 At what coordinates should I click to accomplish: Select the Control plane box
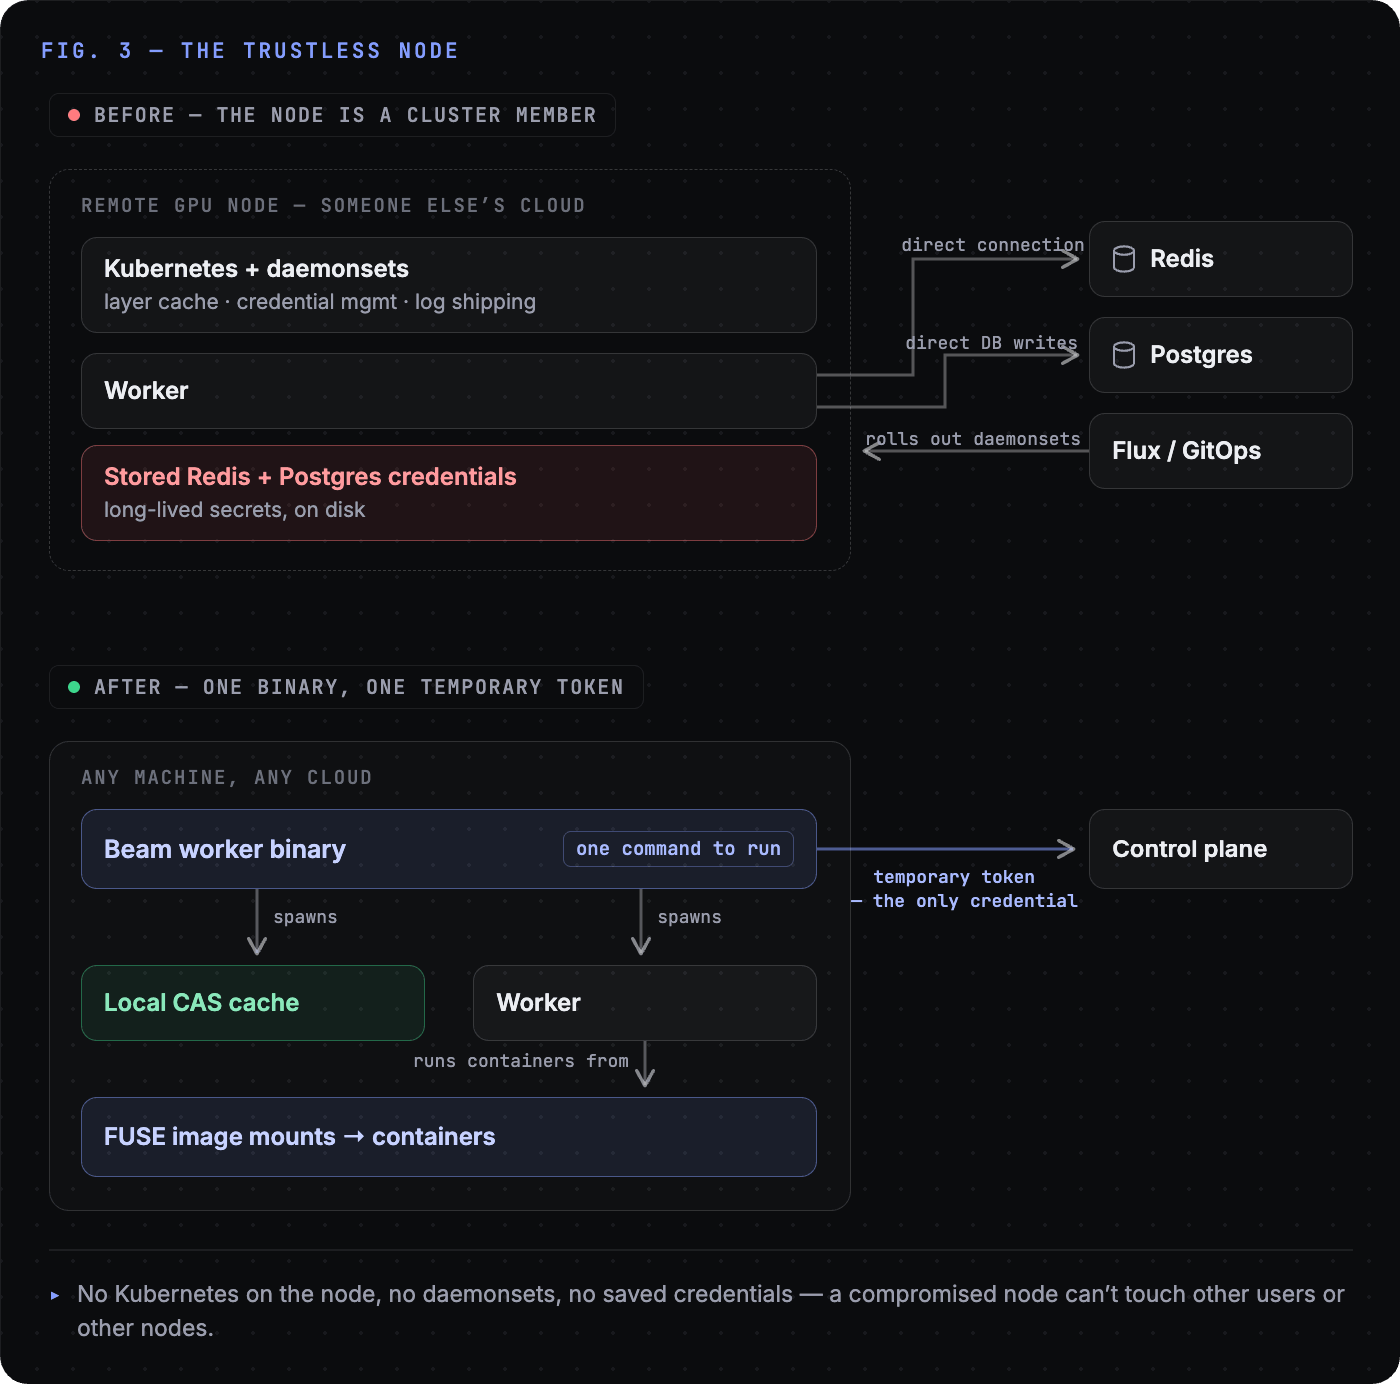tap(1221, 849)
